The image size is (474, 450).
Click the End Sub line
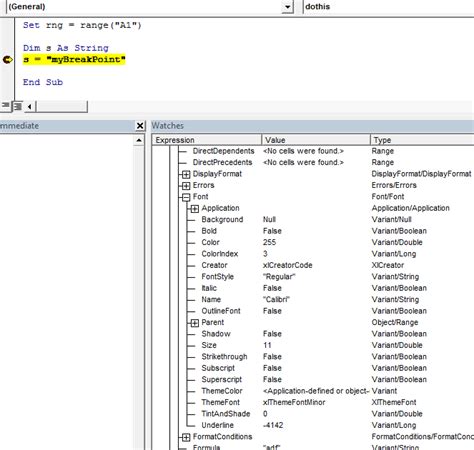[x=43, y=82]
